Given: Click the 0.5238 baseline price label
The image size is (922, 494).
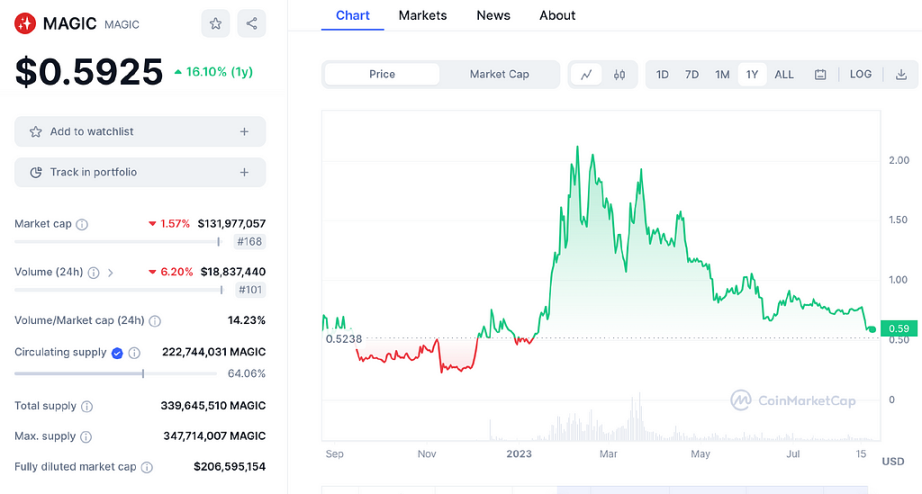Looking at the screenshot, I should pyautogui.click(x=344, y=339).
